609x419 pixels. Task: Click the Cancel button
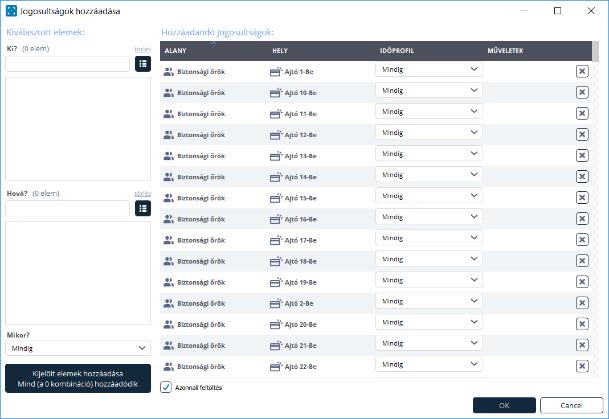pos(571,405)
